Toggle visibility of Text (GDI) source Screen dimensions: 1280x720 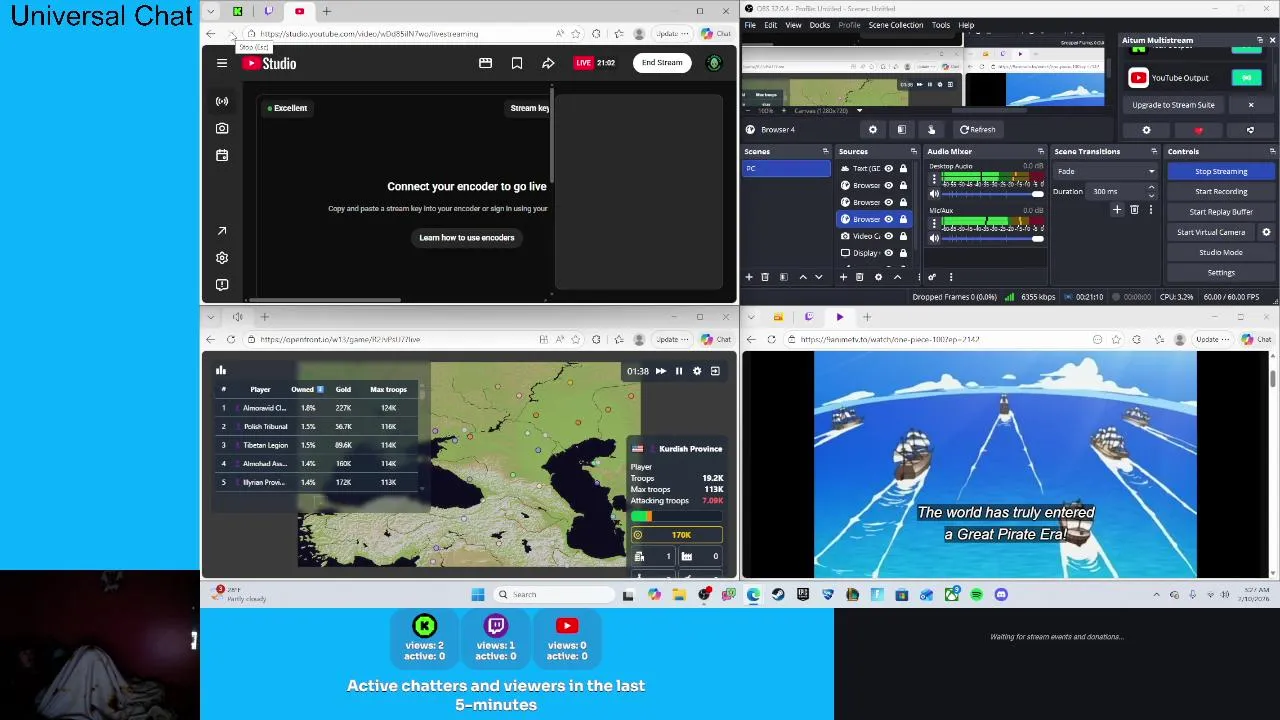pos(888,169)
